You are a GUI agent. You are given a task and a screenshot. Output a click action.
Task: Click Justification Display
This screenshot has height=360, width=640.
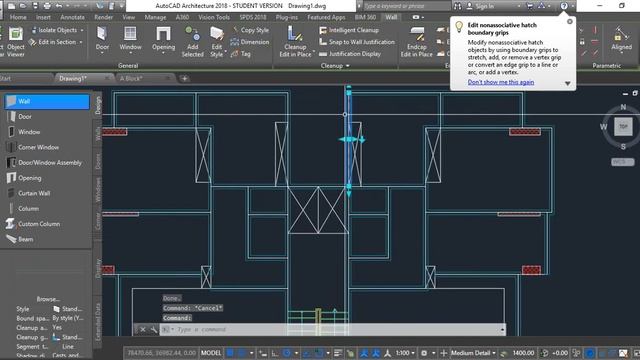pyautogui.click(x=350, y=53)
